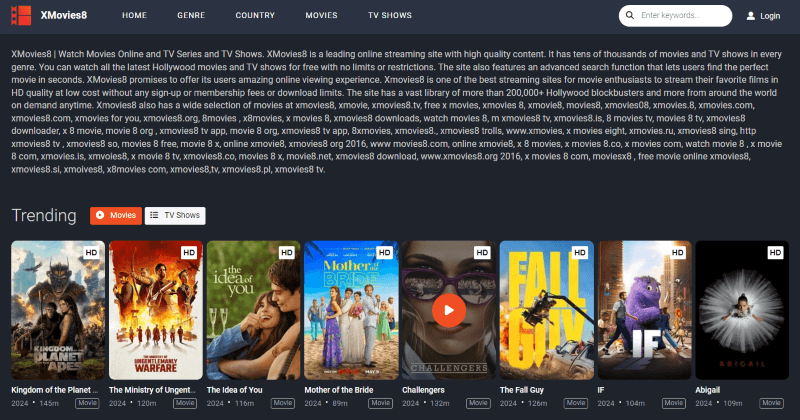800x420 pixels.
Task: Click The Fall Guy title link
Action: click(x=522, y=390)
